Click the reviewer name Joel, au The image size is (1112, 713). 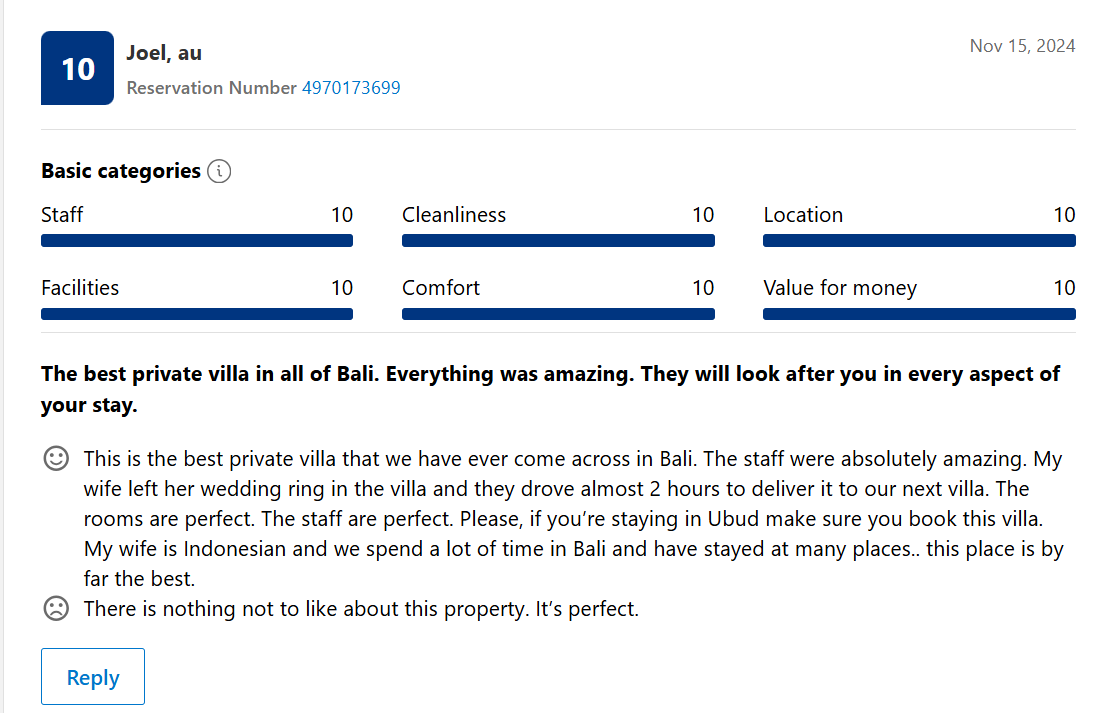coord(164,53)
